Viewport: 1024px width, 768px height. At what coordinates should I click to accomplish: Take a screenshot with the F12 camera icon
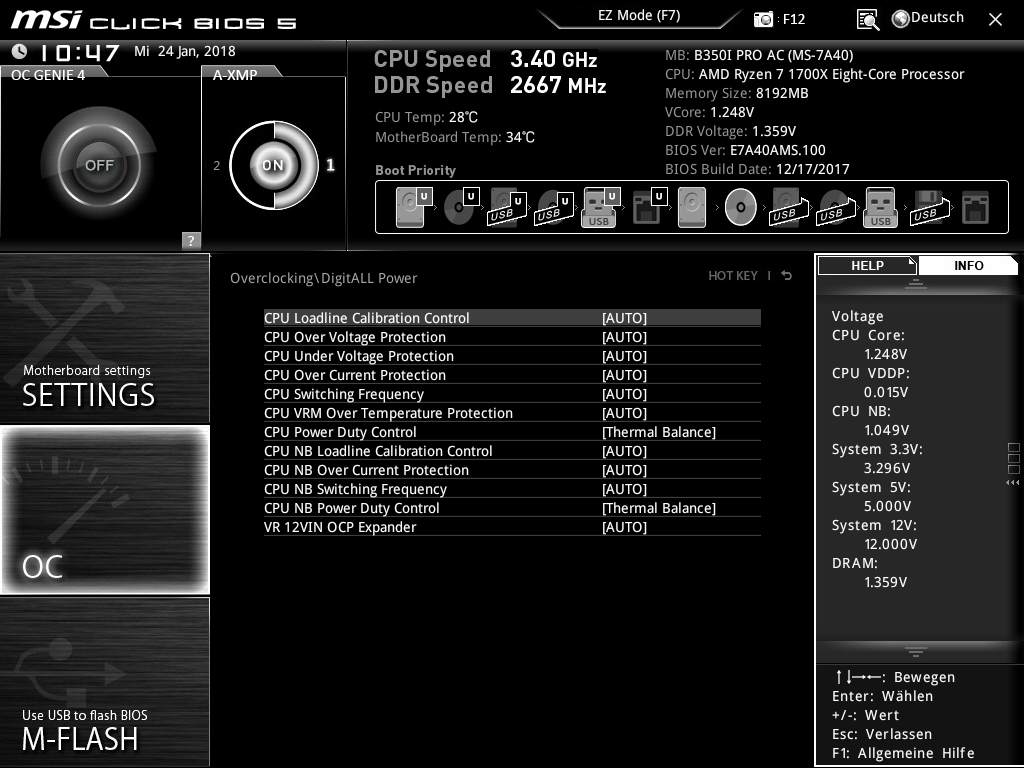(763, 19)
